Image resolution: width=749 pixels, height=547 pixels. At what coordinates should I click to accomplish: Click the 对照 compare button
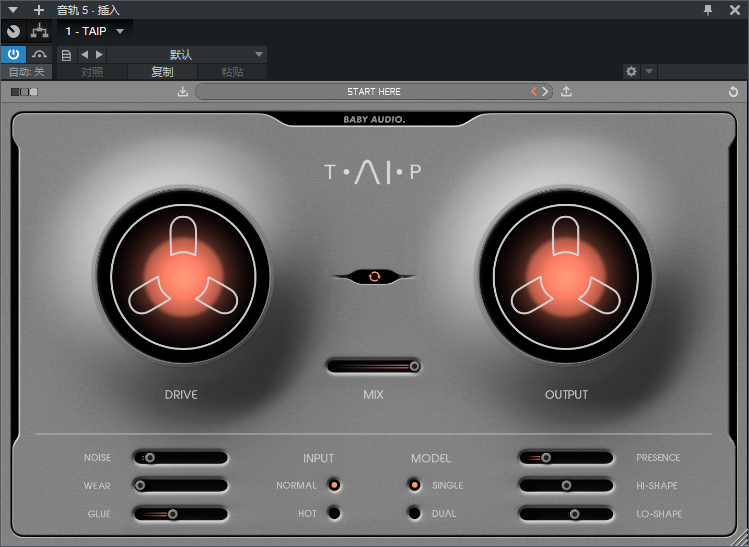coord(92,72)
